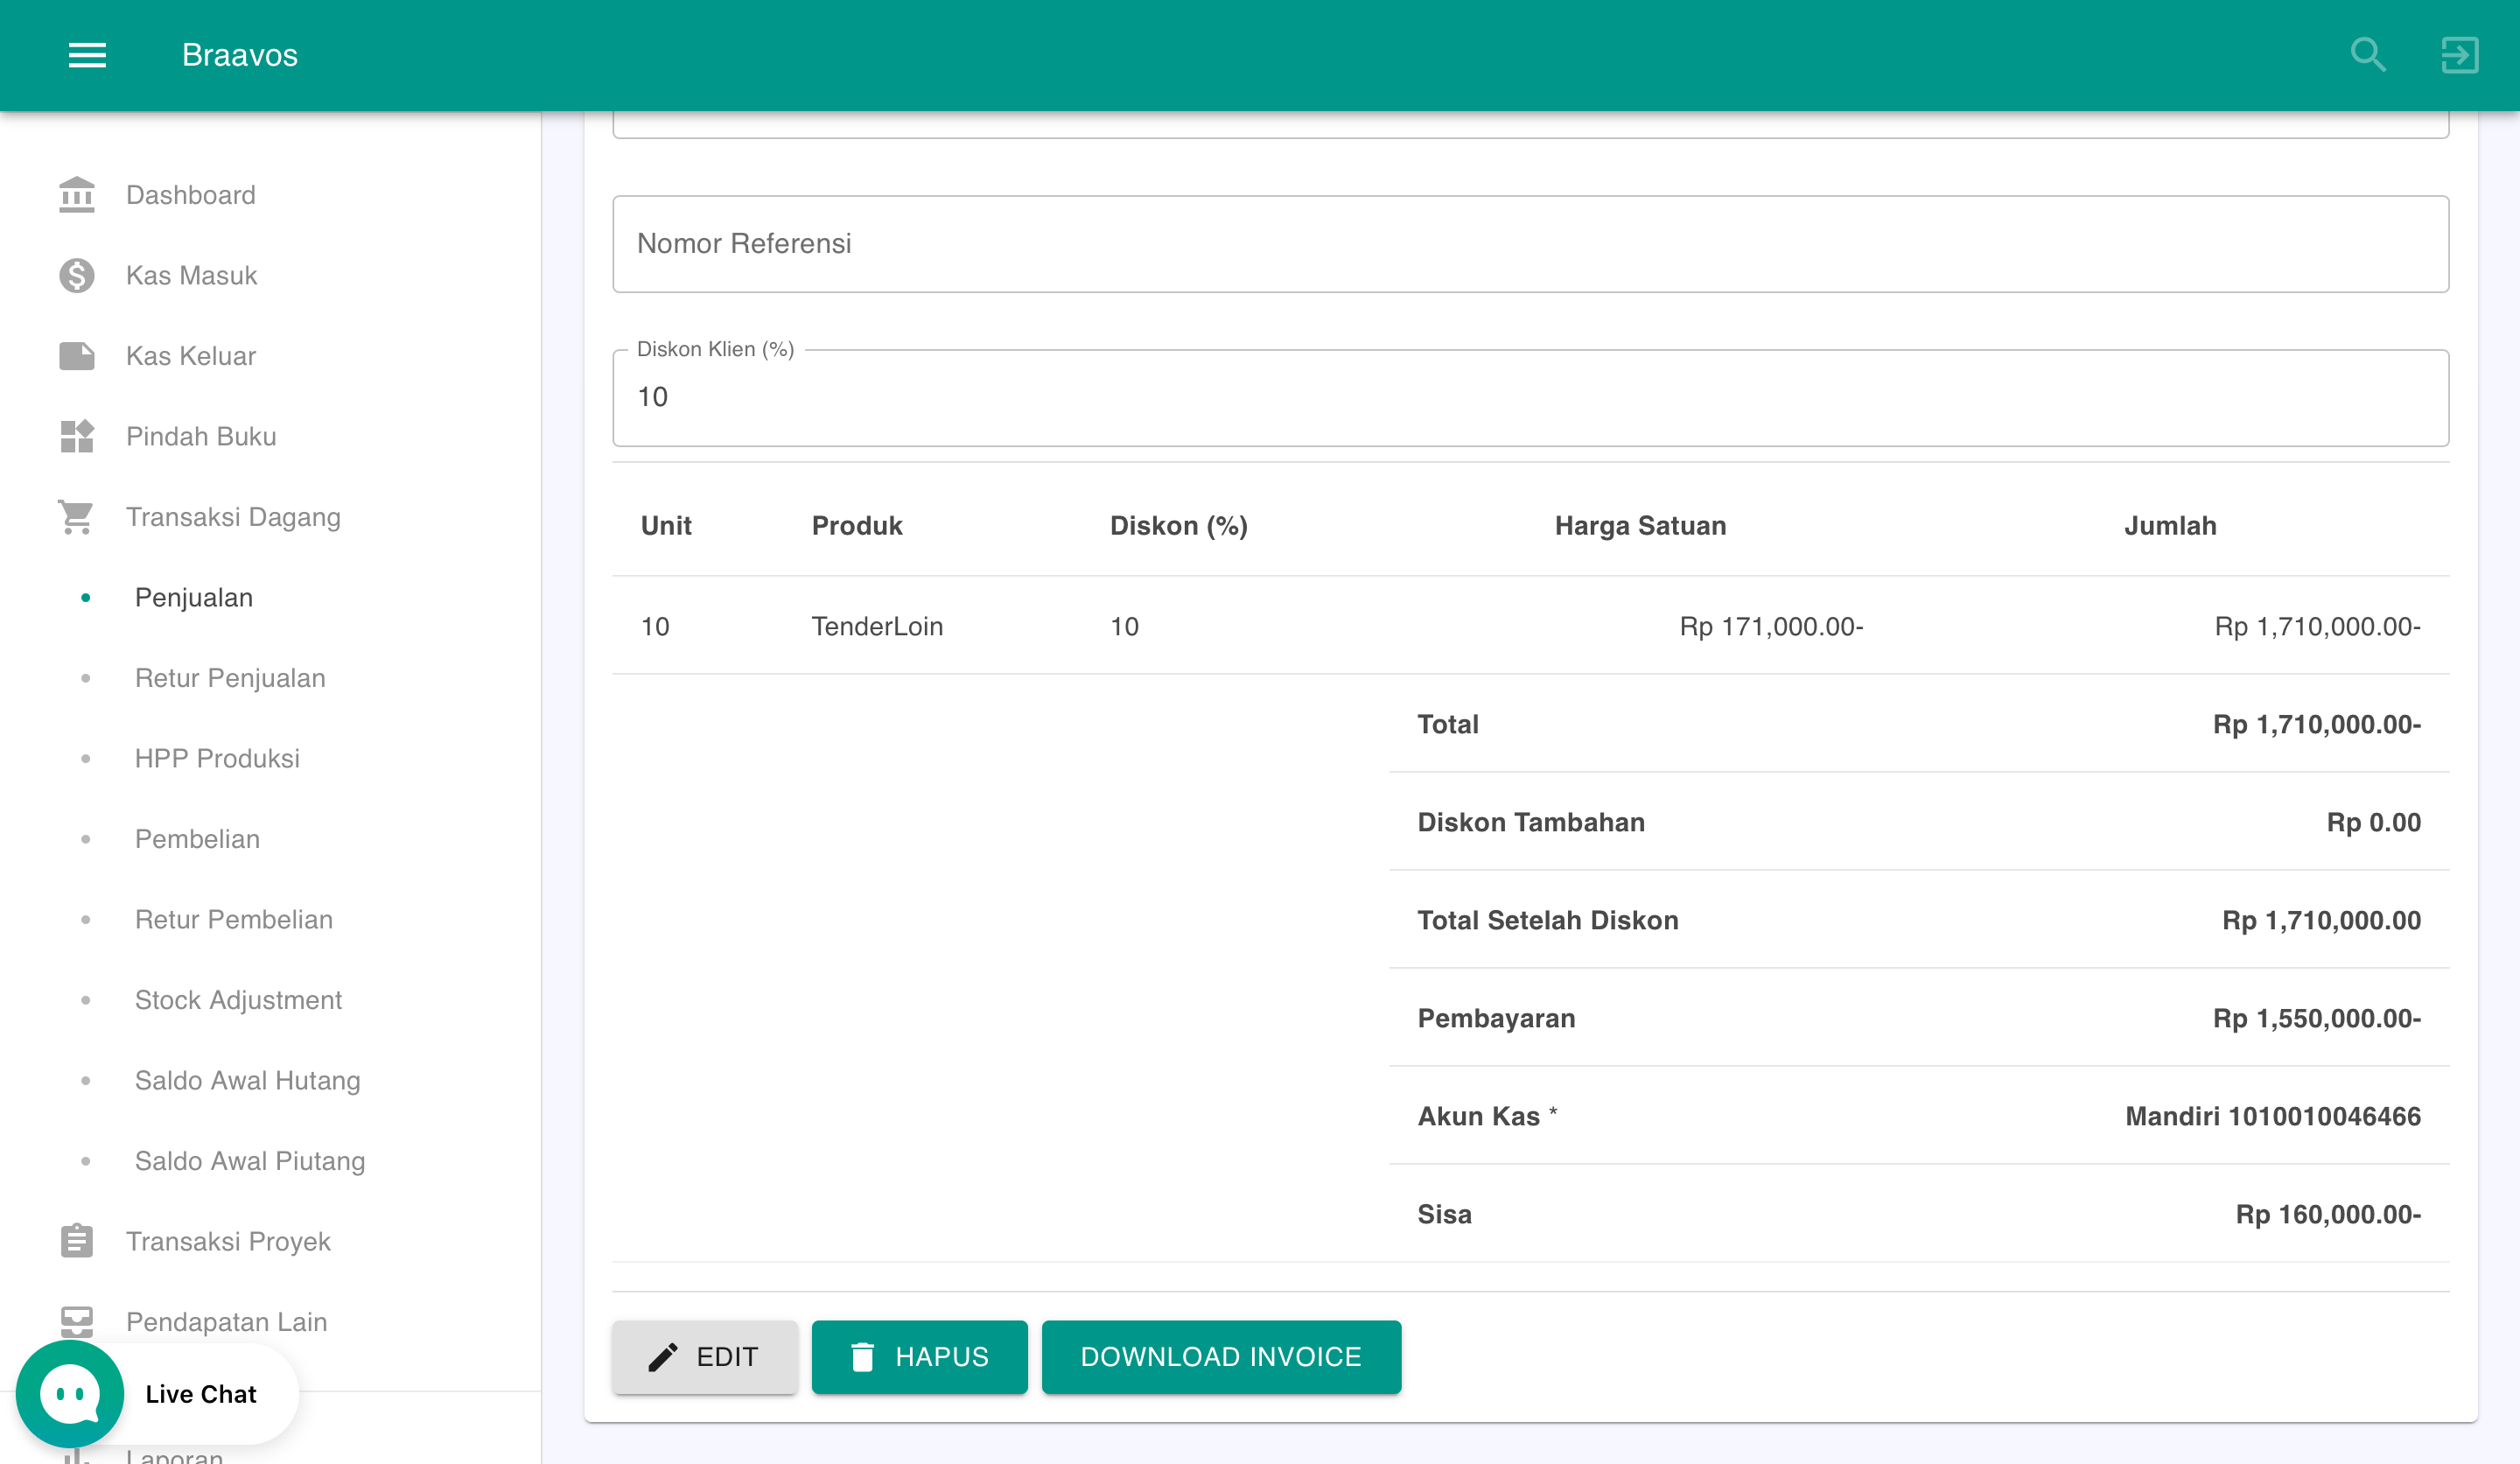This screenshot has width=2520, height=1464.
Task: Select the Pindah Buku icon
Action: pyautogui.click(x=76, y=436)
